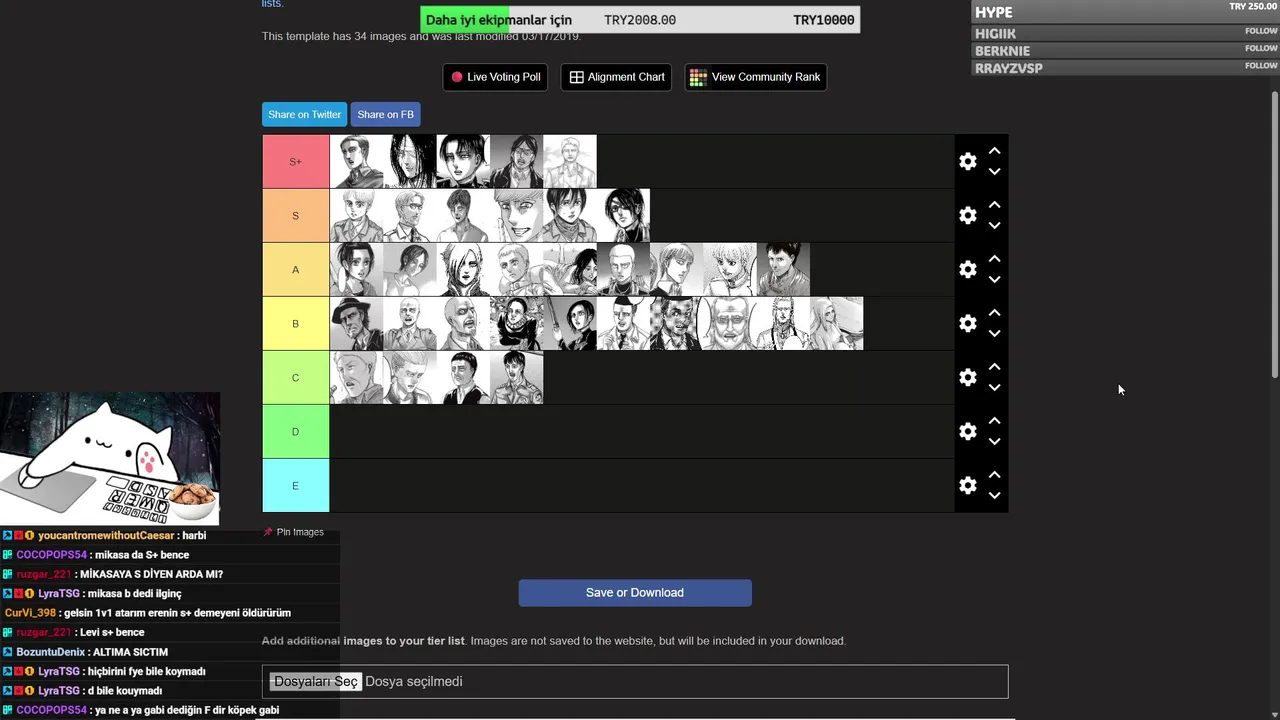Open settings gear for S tier

[967, 215]
